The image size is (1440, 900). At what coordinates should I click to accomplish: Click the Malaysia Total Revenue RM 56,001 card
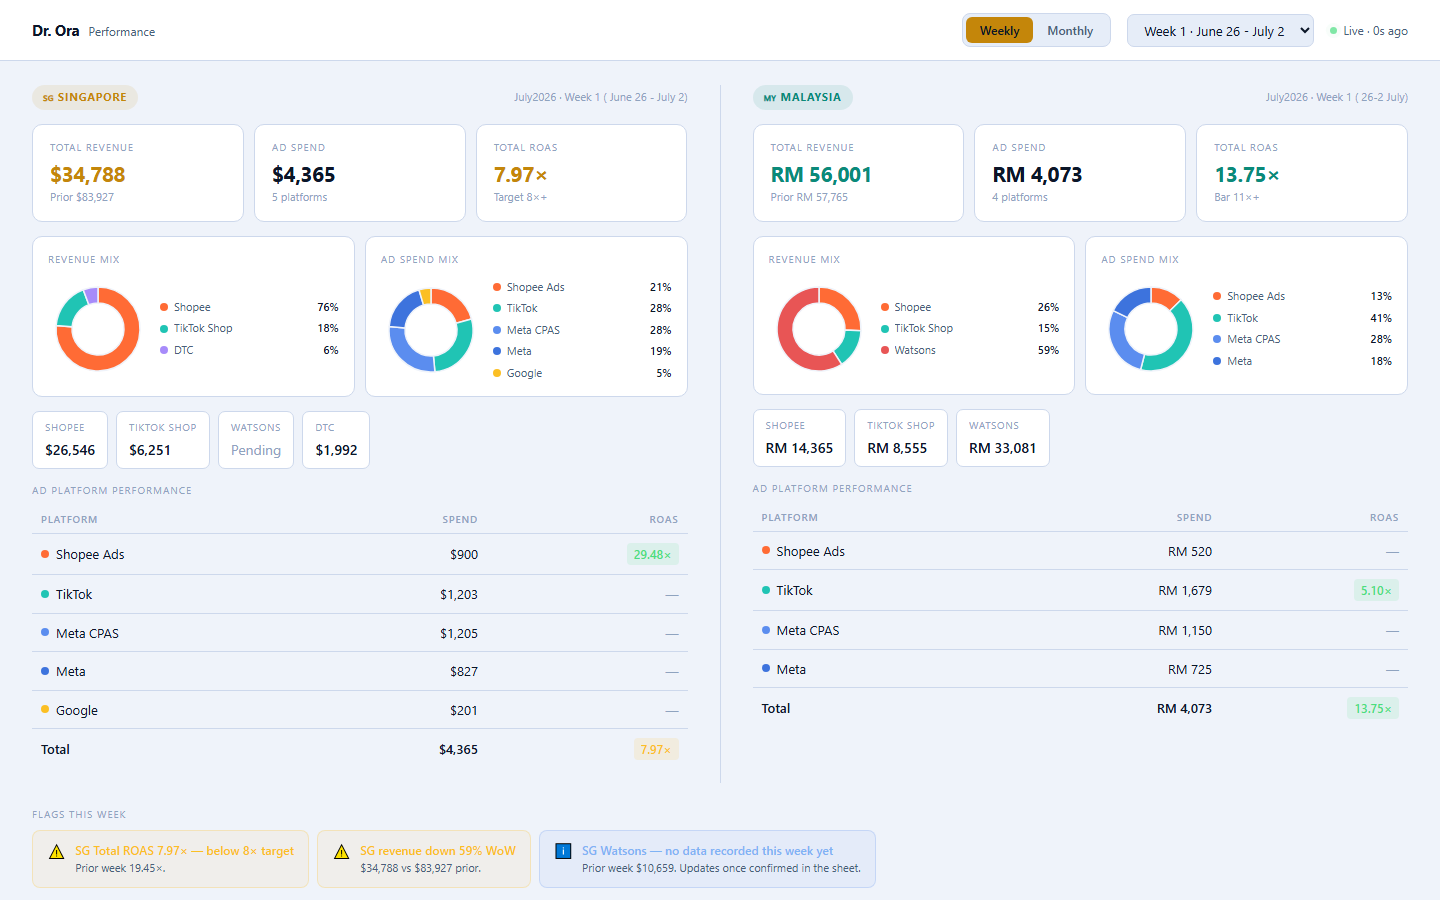click(858, 173)
